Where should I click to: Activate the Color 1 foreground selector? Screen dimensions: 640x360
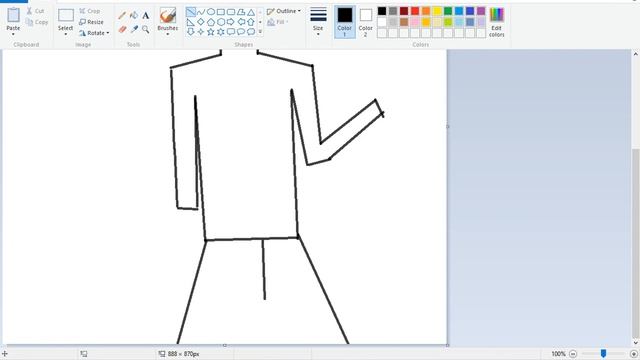coord(344,22)
